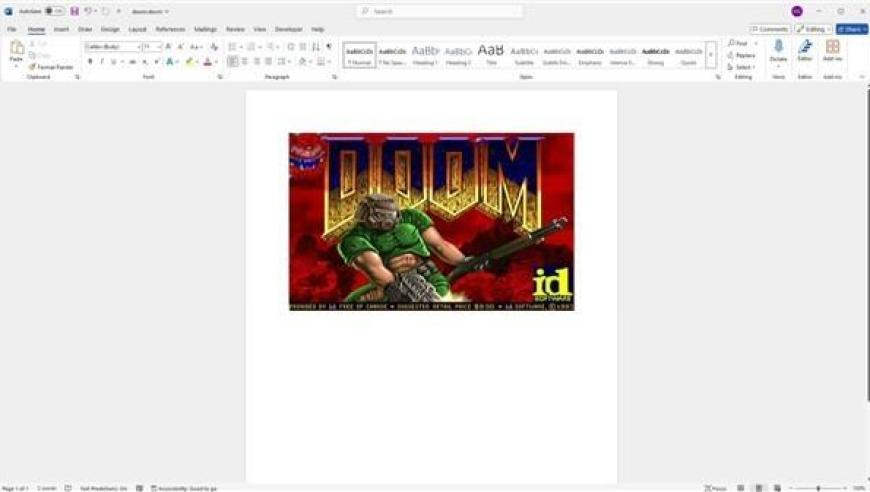The height and width of the screenshot is (492, 870).
Task: Open the File menu
Action: (x=12, y=29)
